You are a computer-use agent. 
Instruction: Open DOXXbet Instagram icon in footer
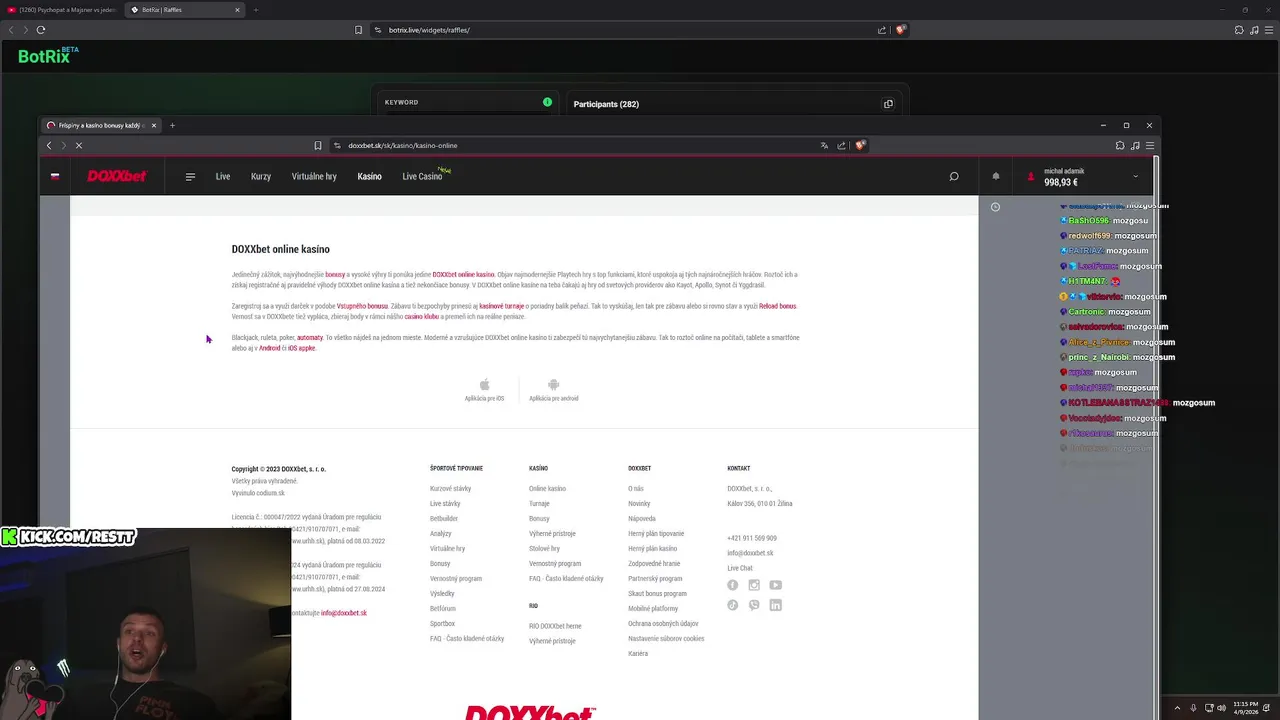click(x=754, y=585)
